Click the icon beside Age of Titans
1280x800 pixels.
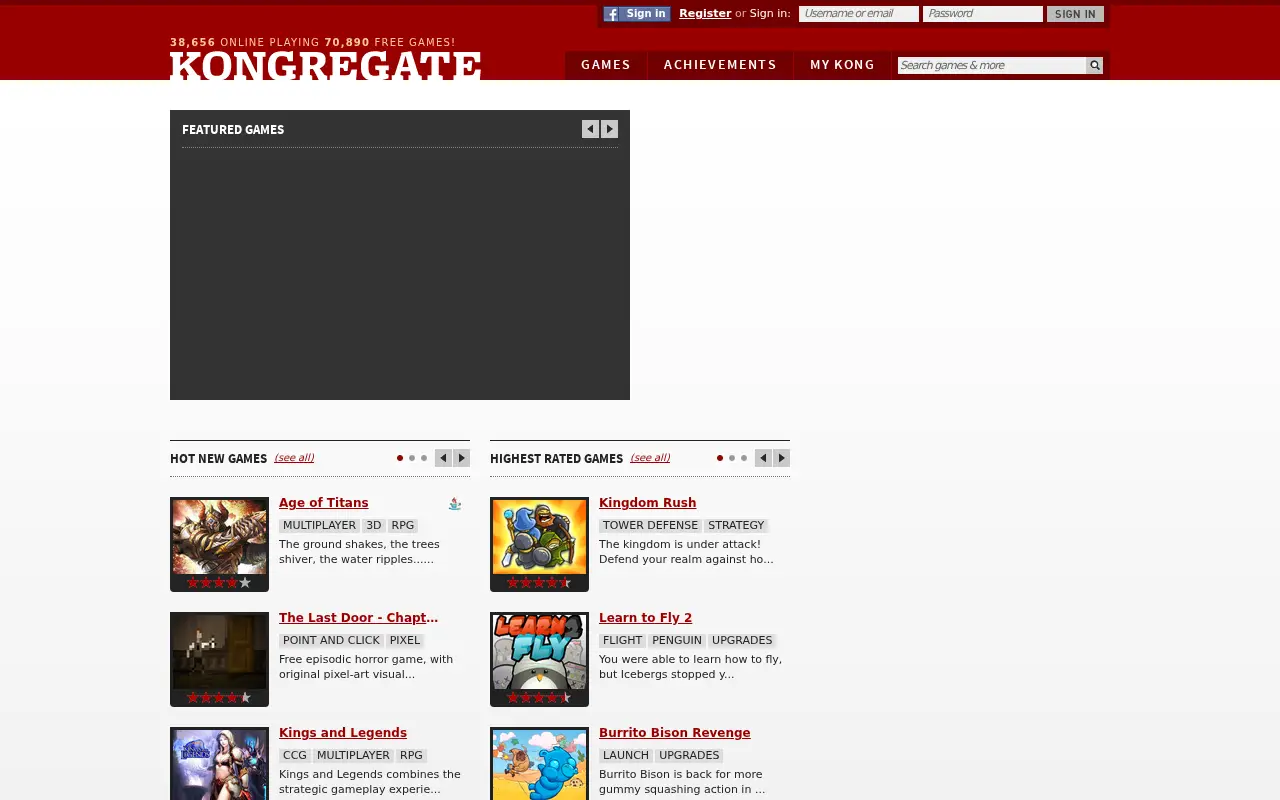(455, 504)
